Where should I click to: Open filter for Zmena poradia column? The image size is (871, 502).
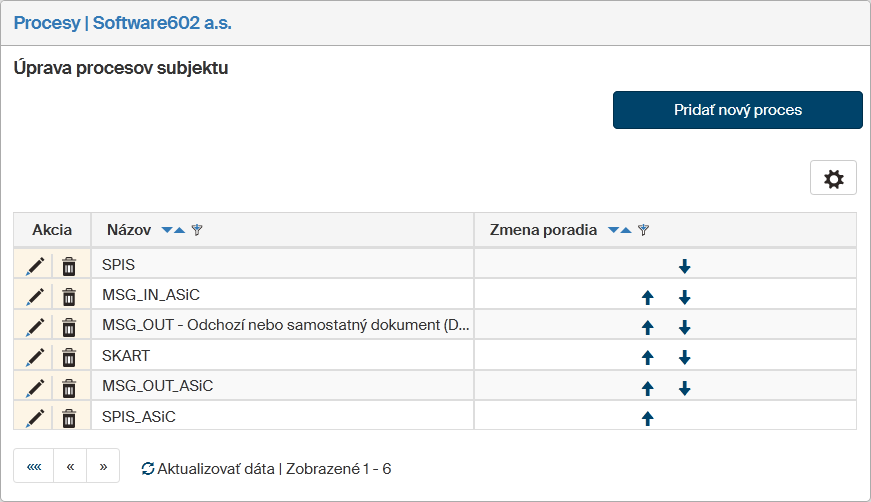tap(643, 231)
